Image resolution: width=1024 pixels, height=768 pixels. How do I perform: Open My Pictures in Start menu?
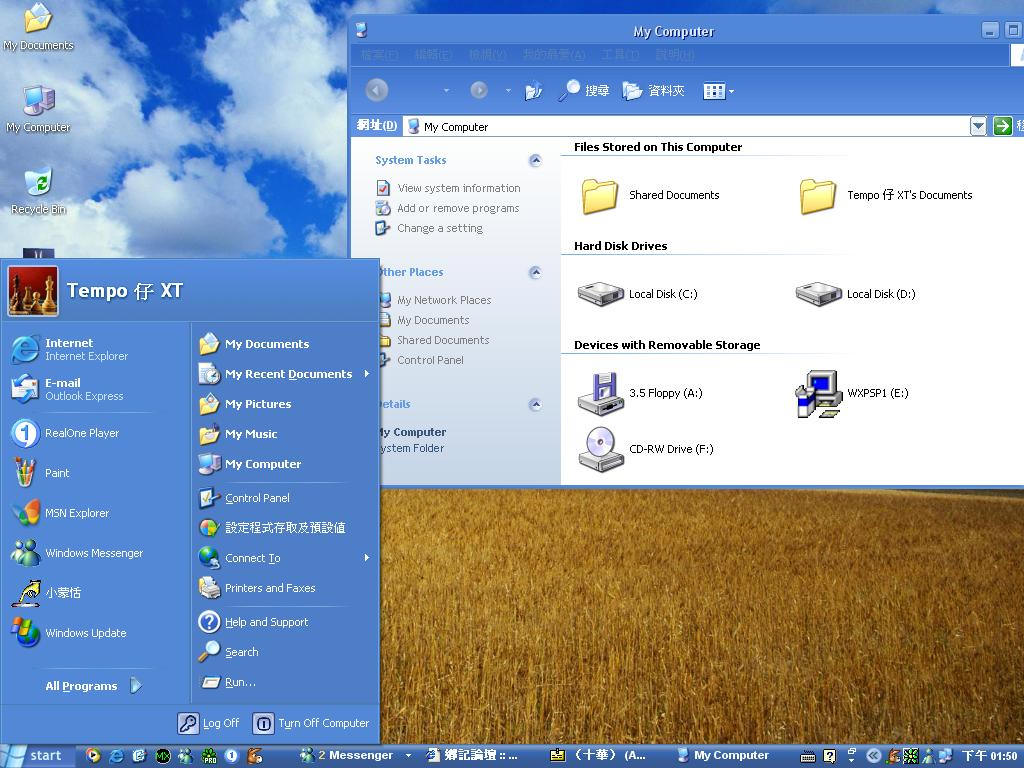(246, 404)
